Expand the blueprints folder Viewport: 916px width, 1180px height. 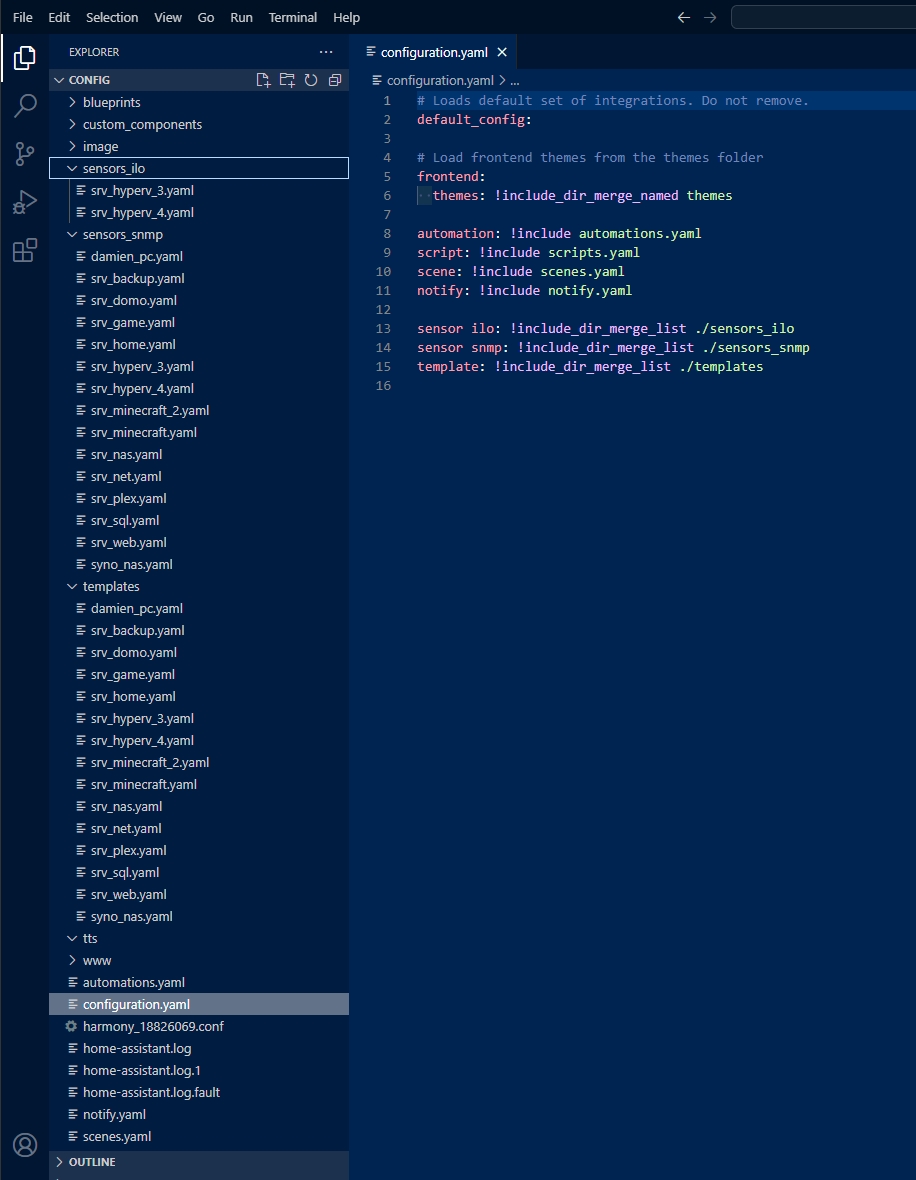click(111, 102)
